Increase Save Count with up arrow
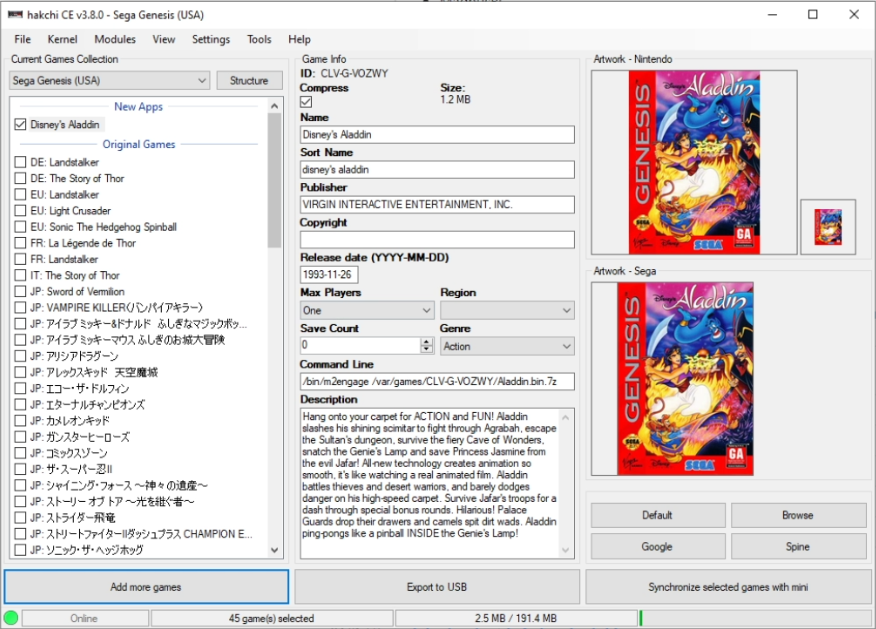 (427, 342)
